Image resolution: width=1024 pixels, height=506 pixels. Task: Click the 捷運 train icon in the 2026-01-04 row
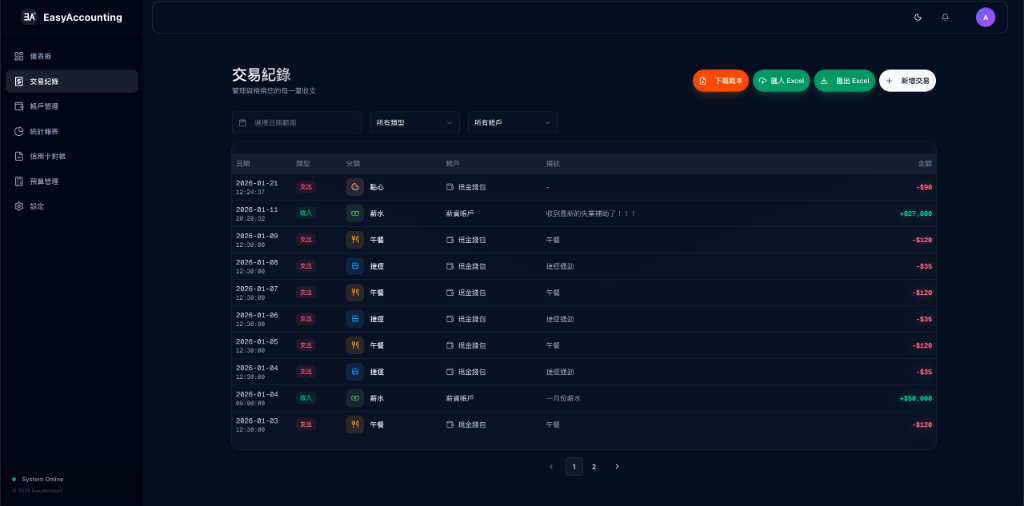[x=355, y=372]
